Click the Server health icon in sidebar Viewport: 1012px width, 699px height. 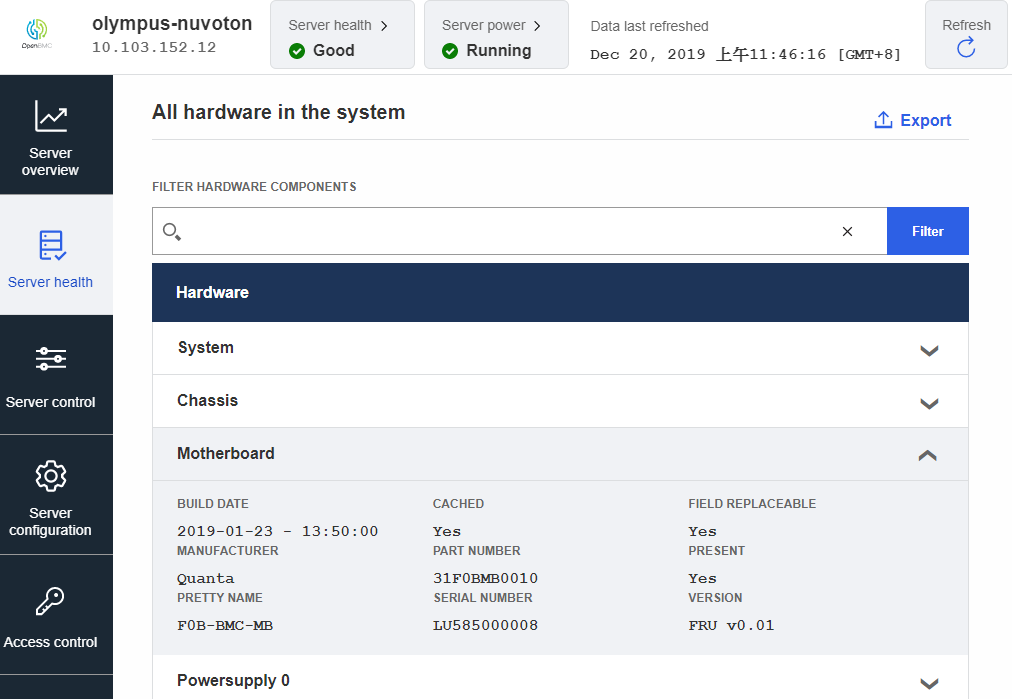click(x=51, y=245)
